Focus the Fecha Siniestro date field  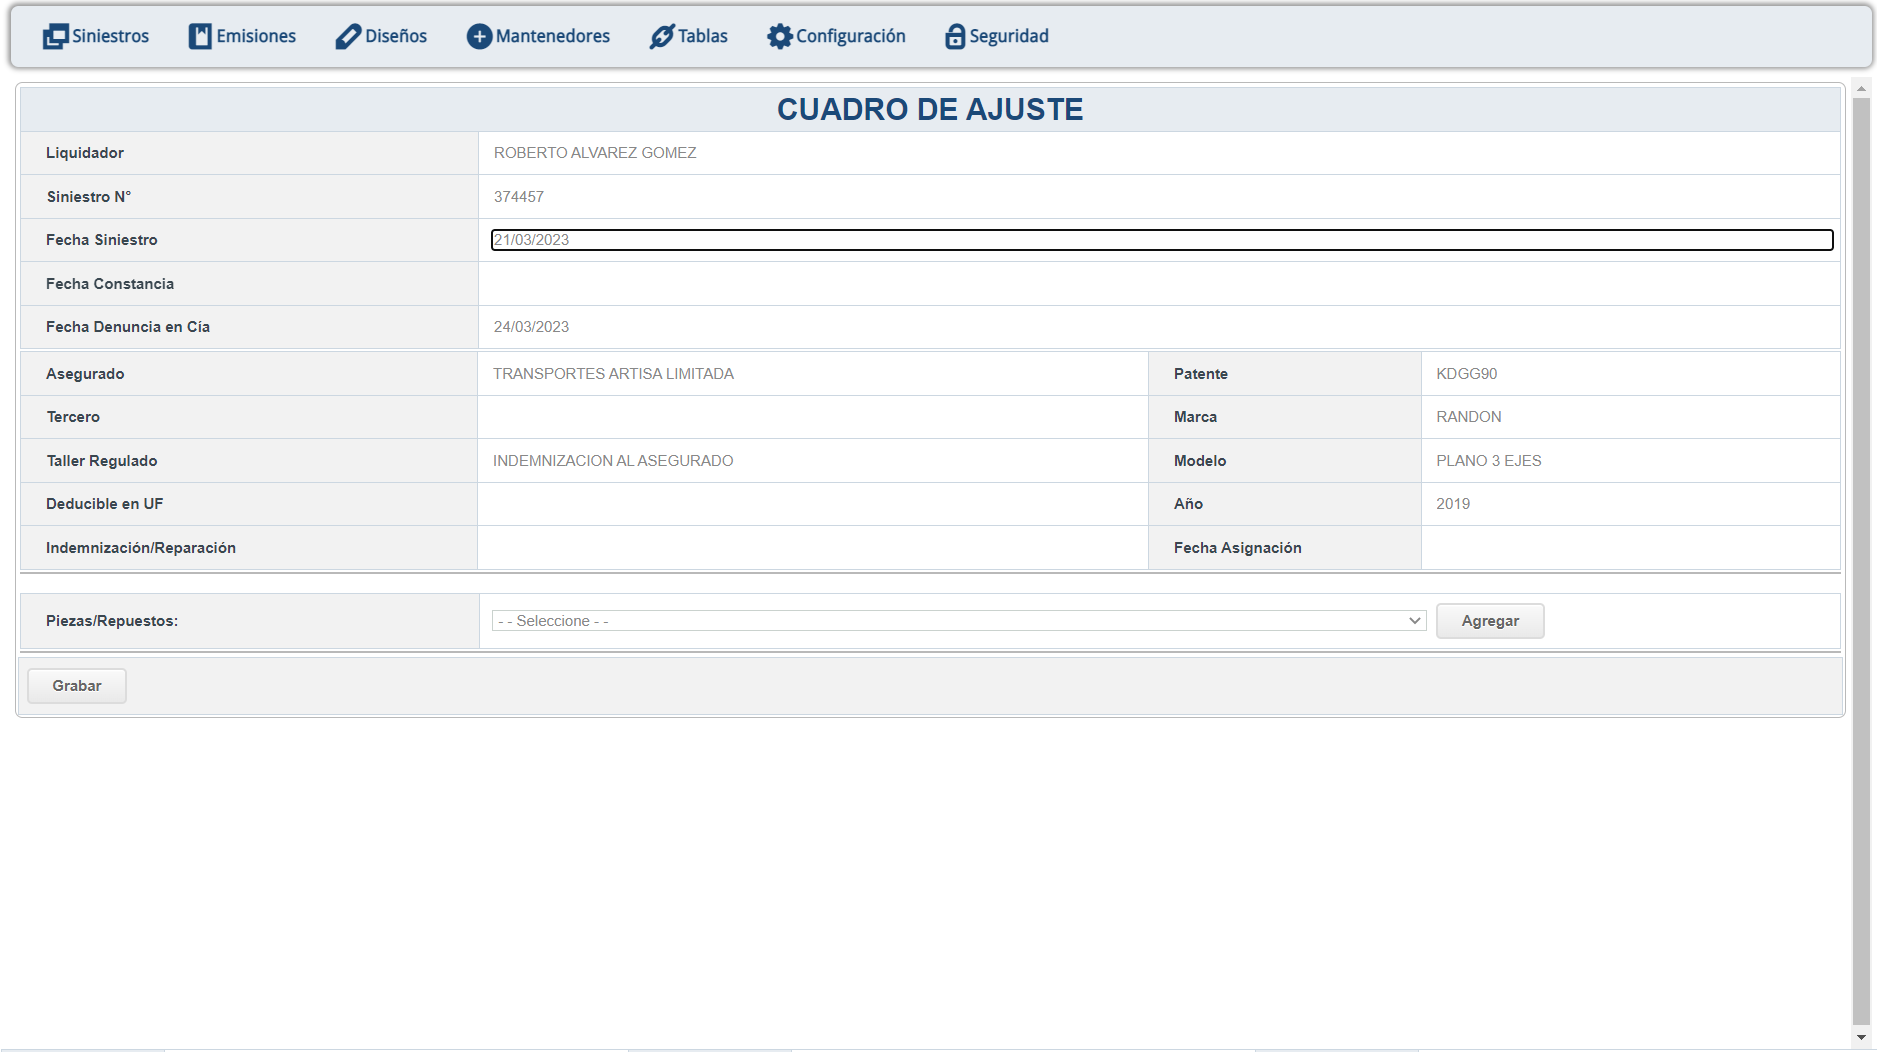[x=1160, y=240]
